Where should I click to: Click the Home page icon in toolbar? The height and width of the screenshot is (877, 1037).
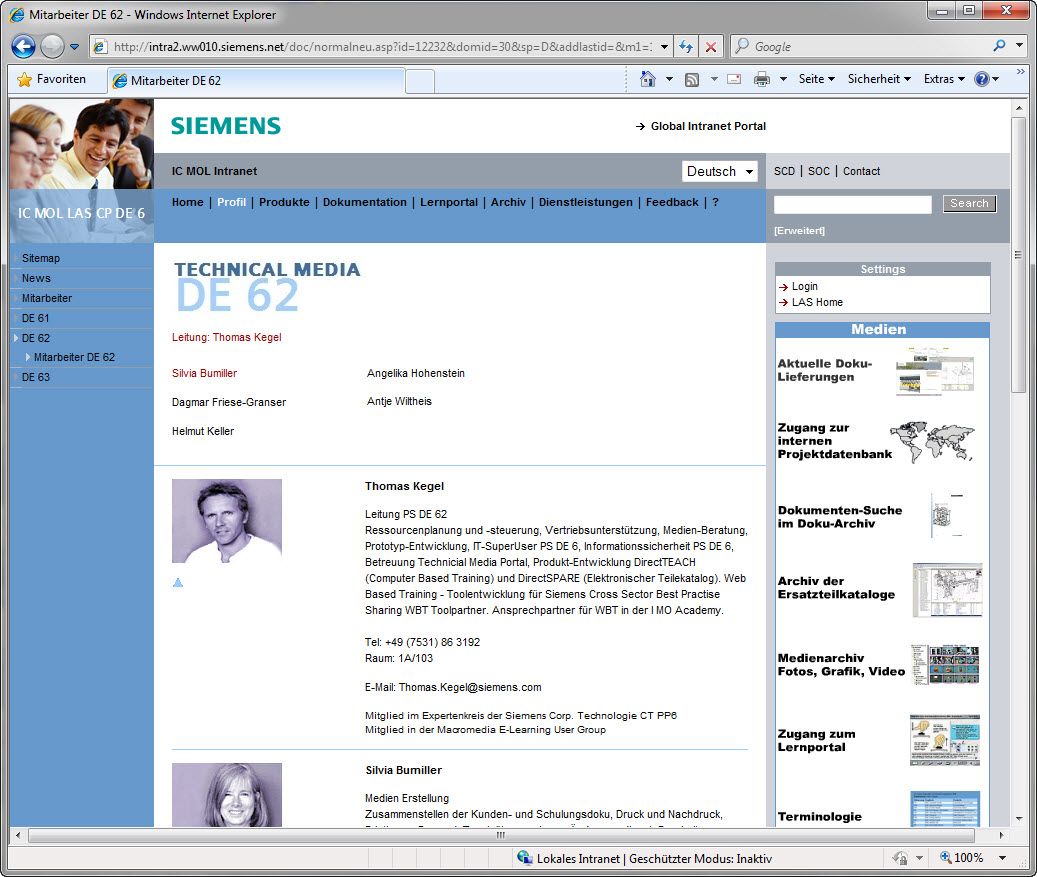point(648,79)
